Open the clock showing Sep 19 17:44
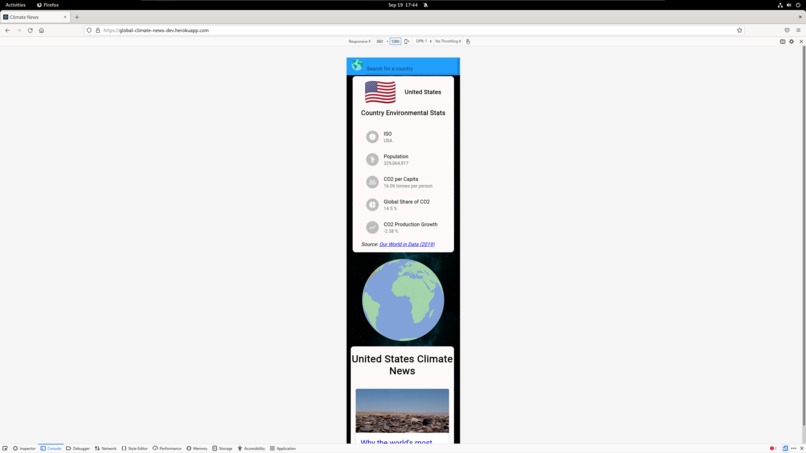 [x=403, y=5]
